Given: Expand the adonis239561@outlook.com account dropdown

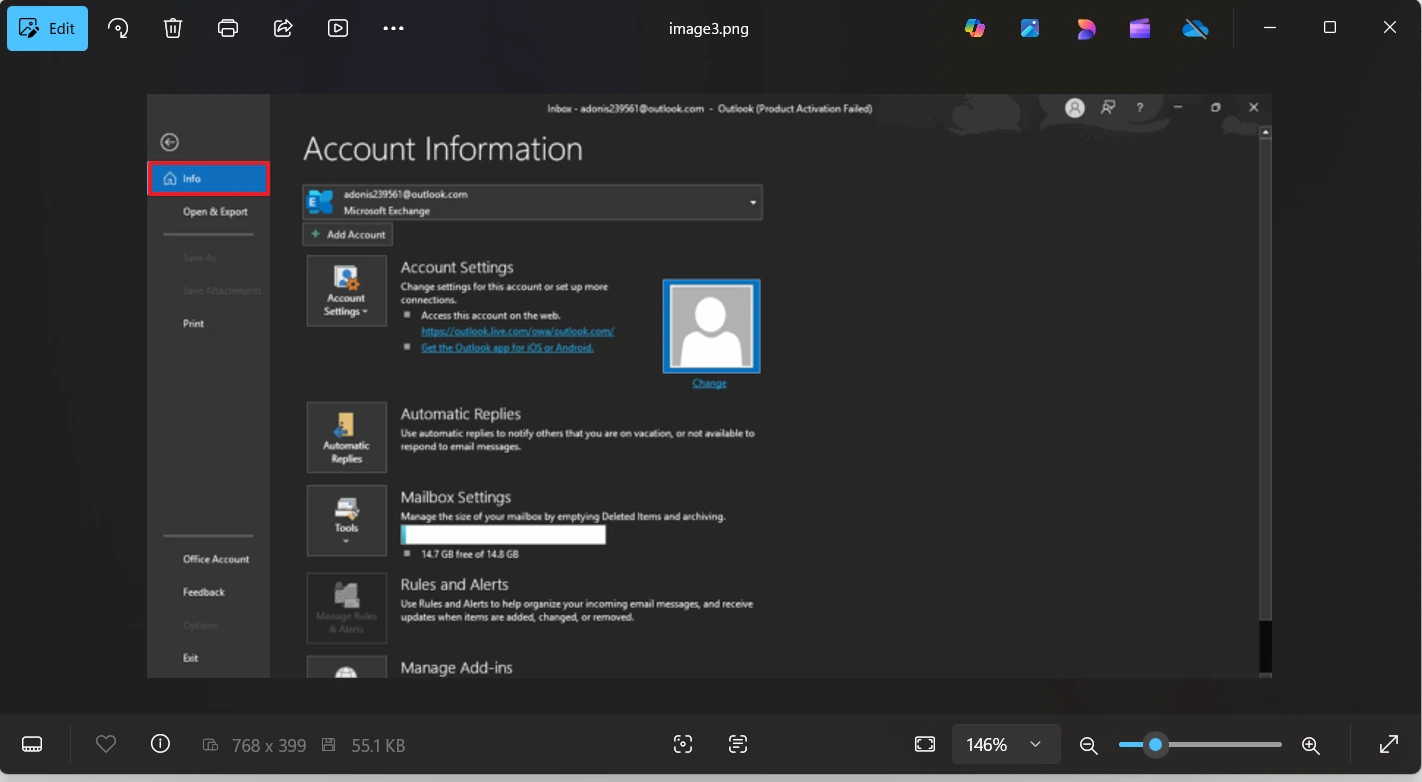Looking at the screenshot, I should tap(533, 202).
